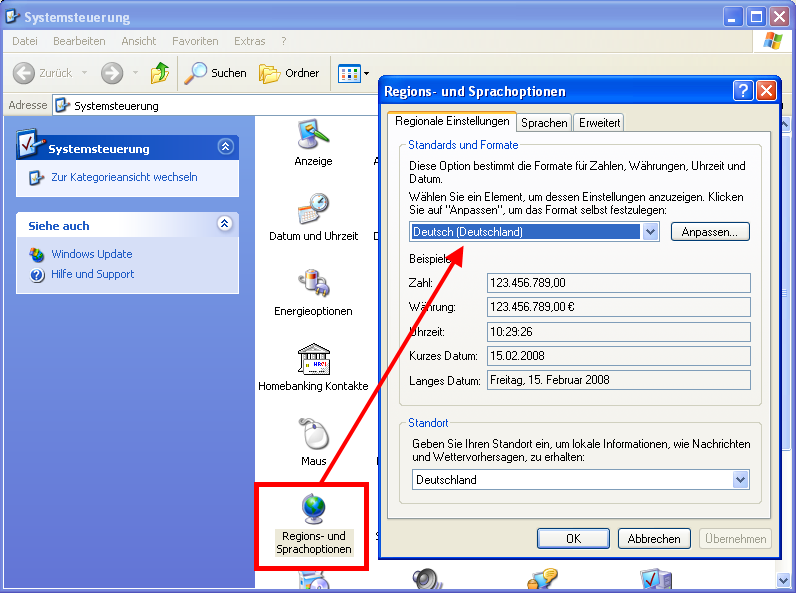Open the Standort Deutschland dropdown
796x593 pixels.
tap(740, 480)
